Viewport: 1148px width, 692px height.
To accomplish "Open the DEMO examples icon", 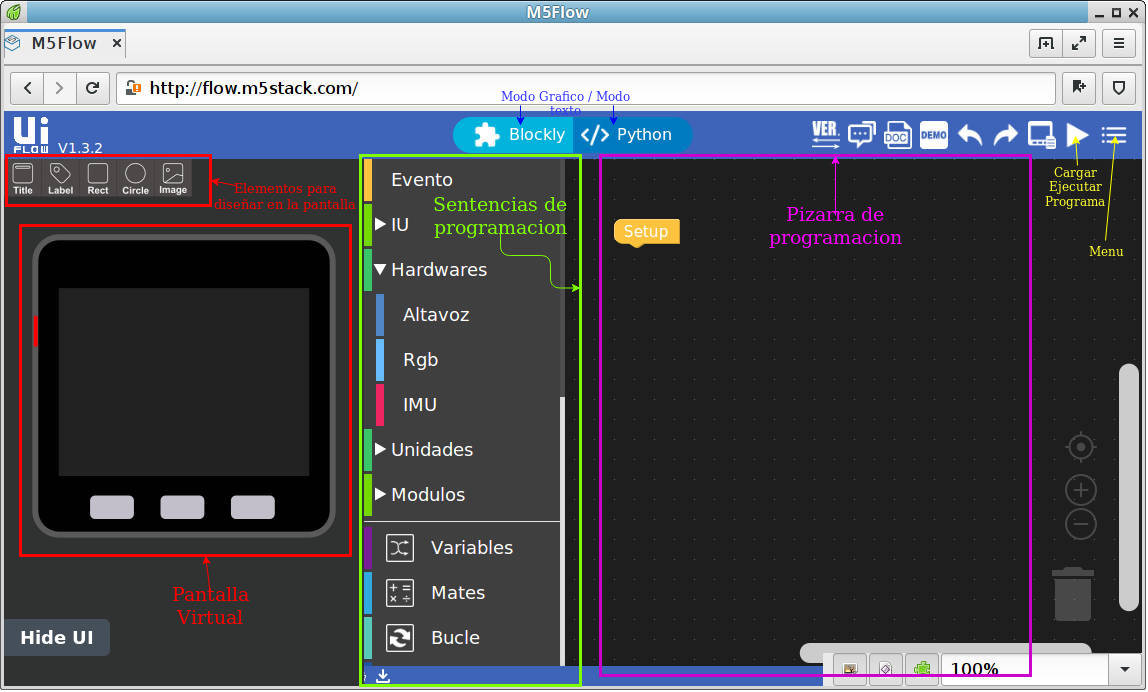I will pos(933,135).
